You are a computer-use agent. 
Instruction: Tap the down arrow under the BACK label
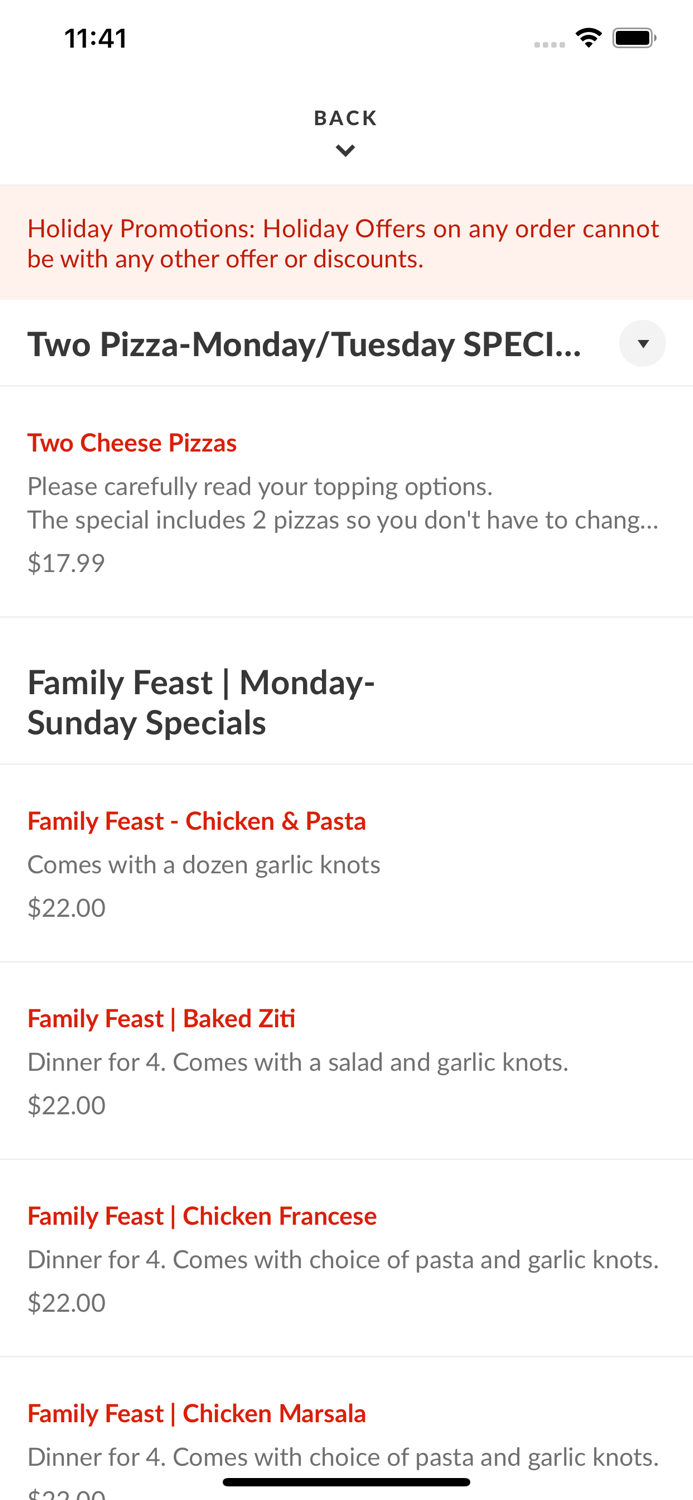[346, 150]
